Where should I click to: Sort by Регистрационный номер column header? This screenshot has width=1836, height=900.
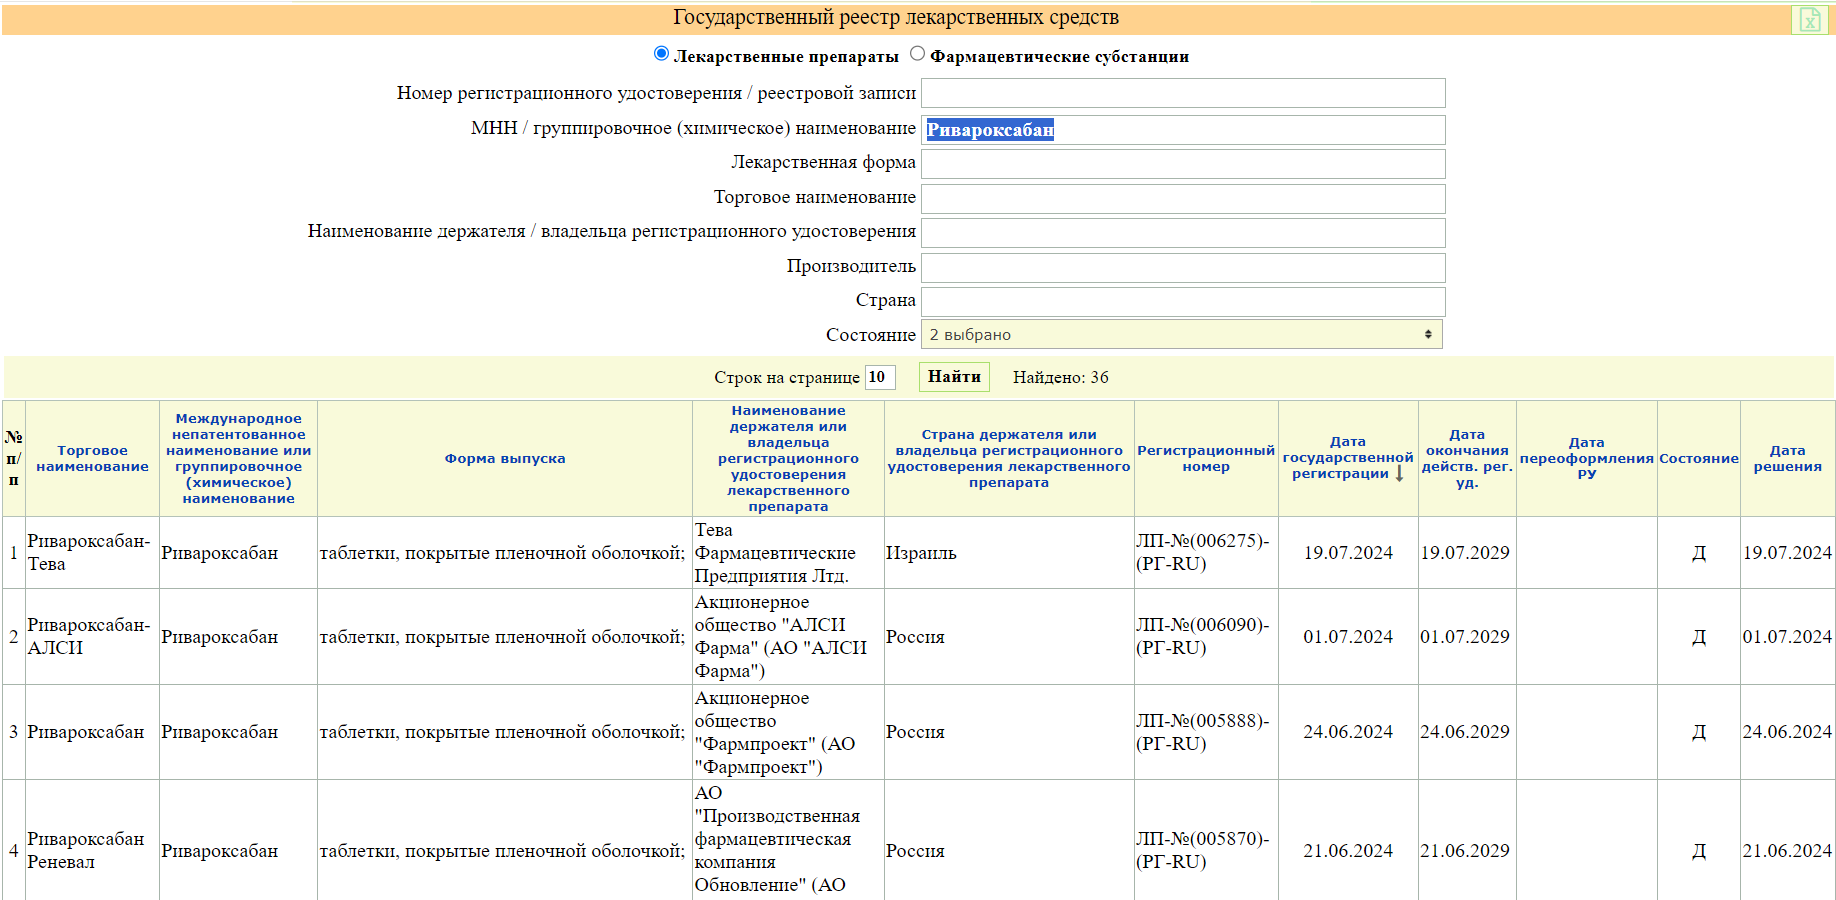click(1205, 459)
